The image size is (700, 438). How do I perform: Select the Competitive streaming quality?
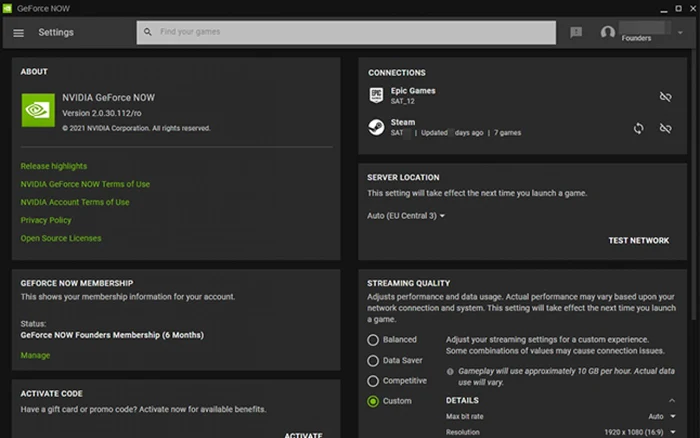(x=373, y=381)
